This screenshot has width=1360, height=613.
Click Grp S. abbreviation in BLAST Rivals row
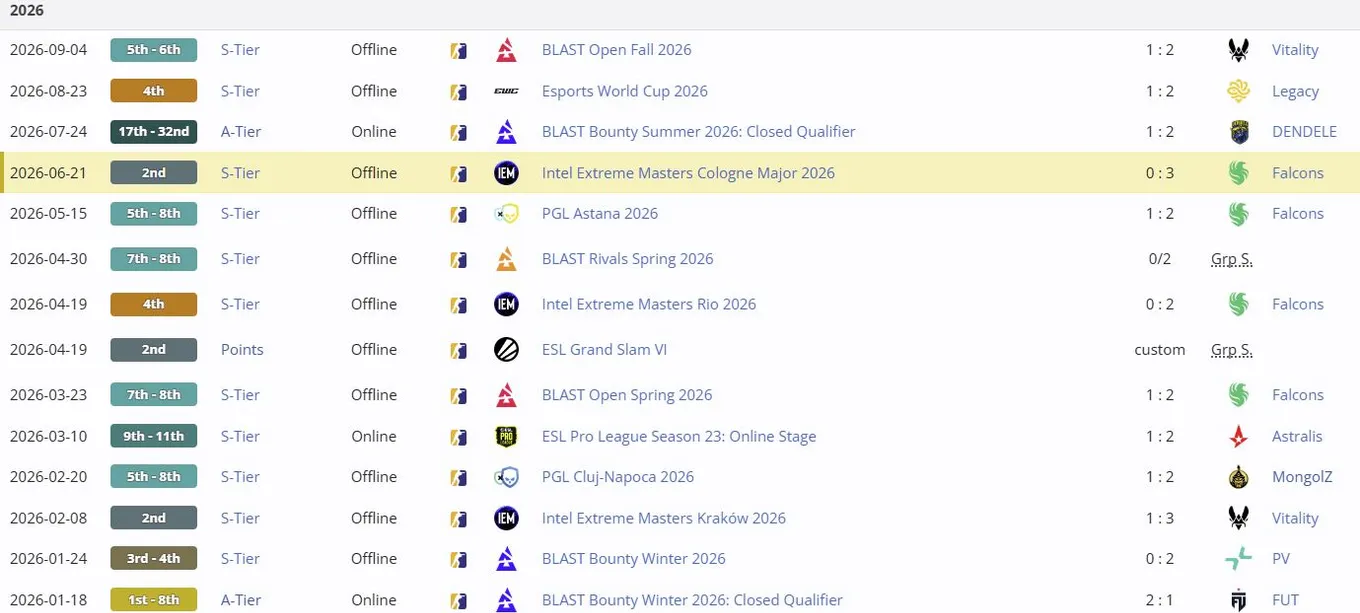point(1231,259)
